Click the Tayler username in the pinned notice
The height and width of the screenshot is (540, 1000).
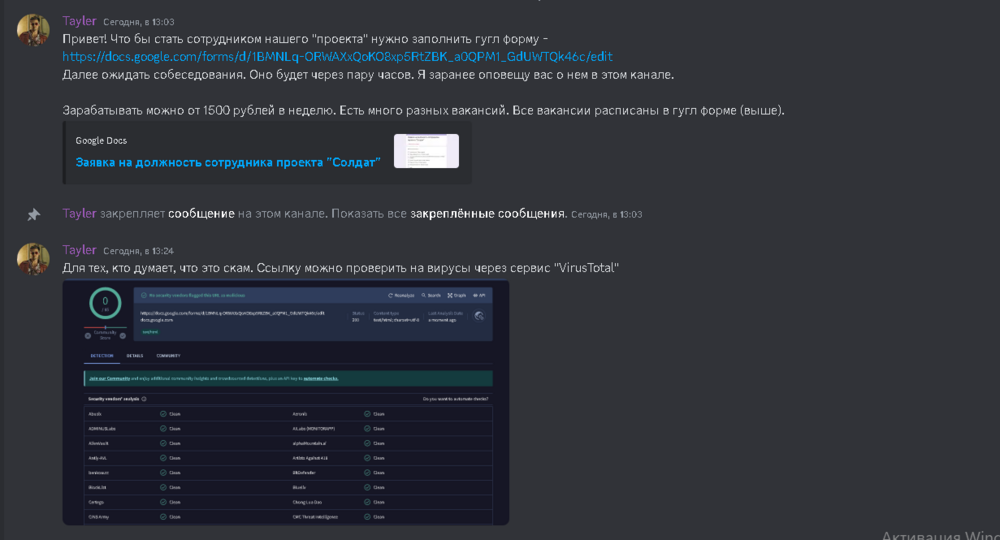79,214
